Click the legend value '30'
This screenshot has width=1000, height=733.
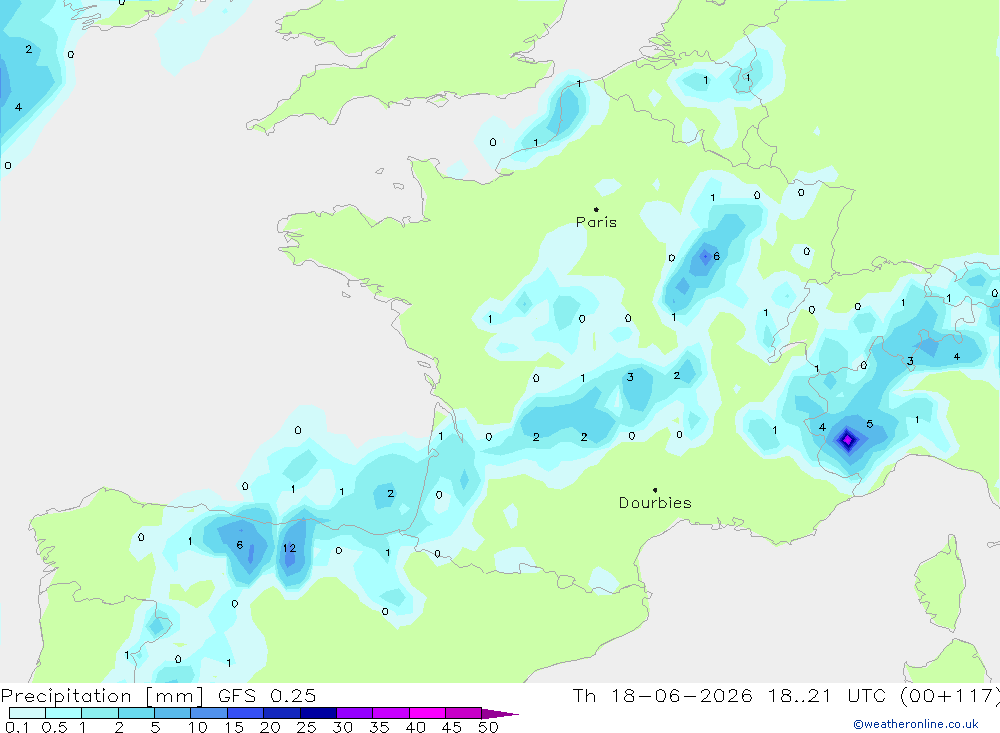point(343,727)
